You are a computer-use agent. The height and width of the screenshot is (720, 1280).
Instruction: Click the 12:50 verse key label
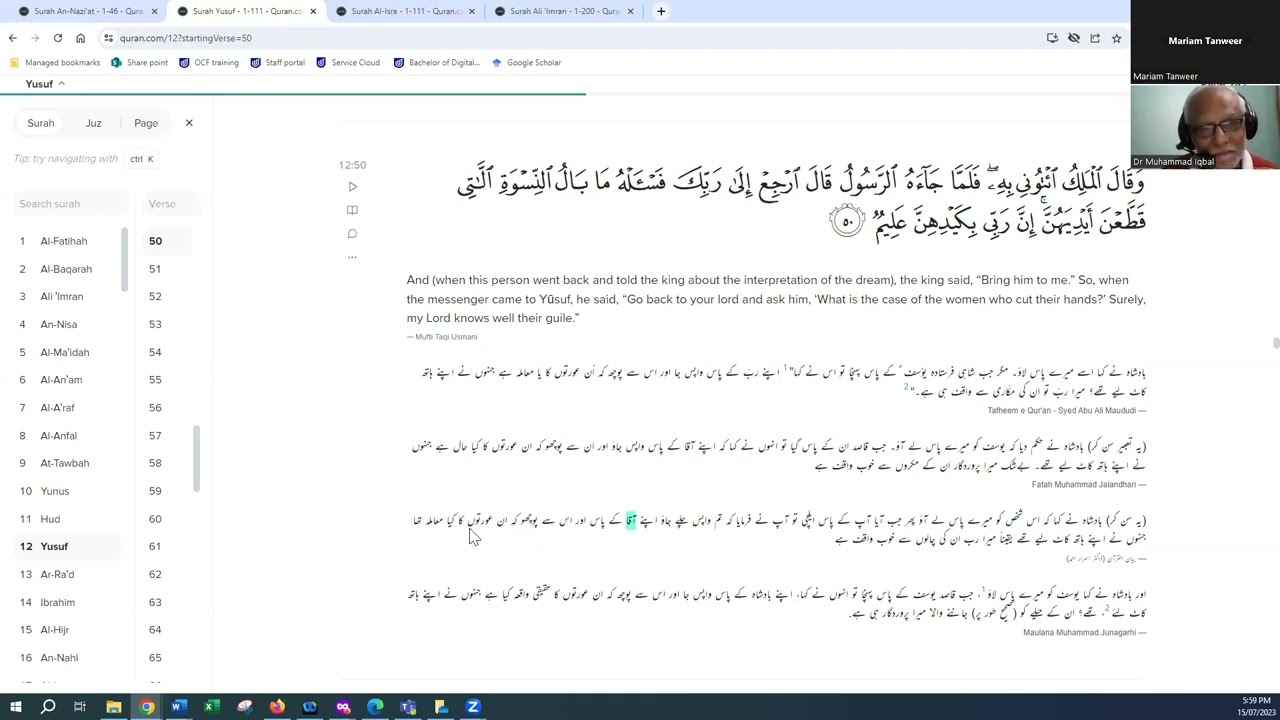(352, 165)
